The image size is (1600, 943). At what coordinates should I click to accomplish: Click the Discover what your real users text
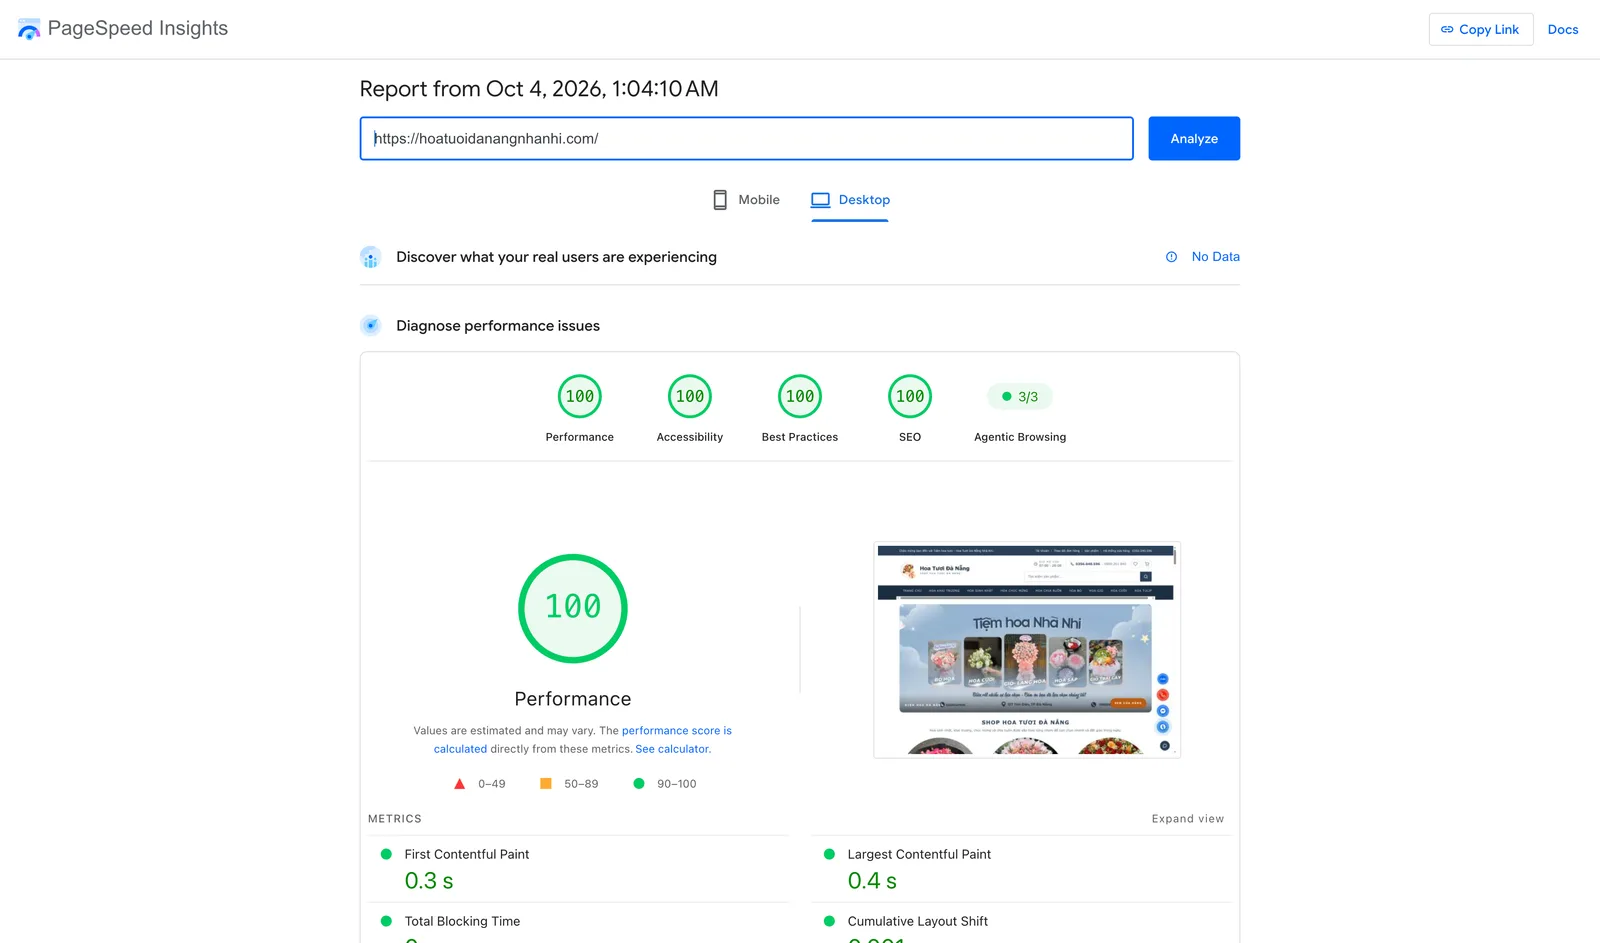(556, 257)
